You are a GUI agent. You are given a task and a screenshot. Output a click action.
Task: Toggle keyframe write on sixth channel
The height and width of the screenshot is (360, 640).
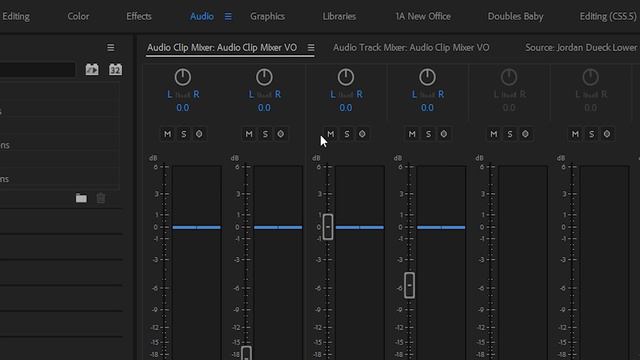(x=607, y=134)
